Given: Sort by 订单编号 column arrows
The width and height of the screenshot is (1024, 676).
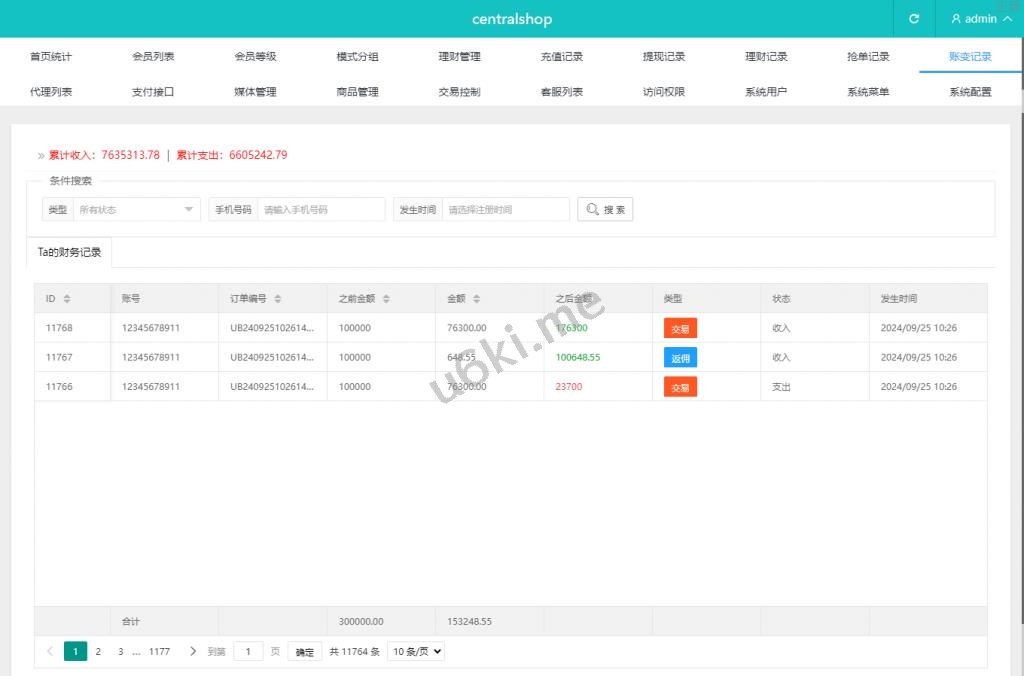Looking at the screenshot, I should [278, 299].
